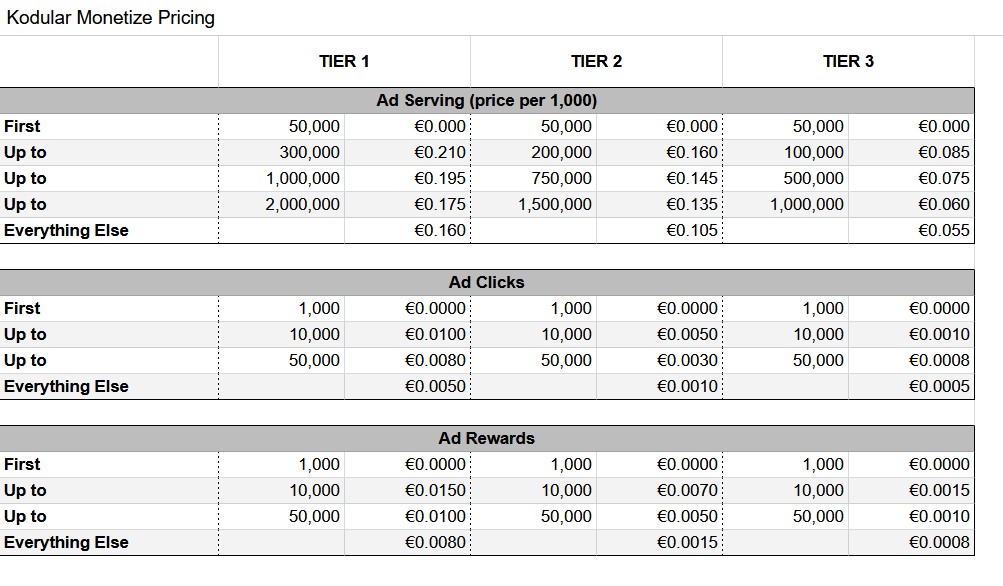This screenshot has height=586, width=1003.
Task: Click the €0.0150 cell in Ad Rewards
Action: (x=435, y=490)
